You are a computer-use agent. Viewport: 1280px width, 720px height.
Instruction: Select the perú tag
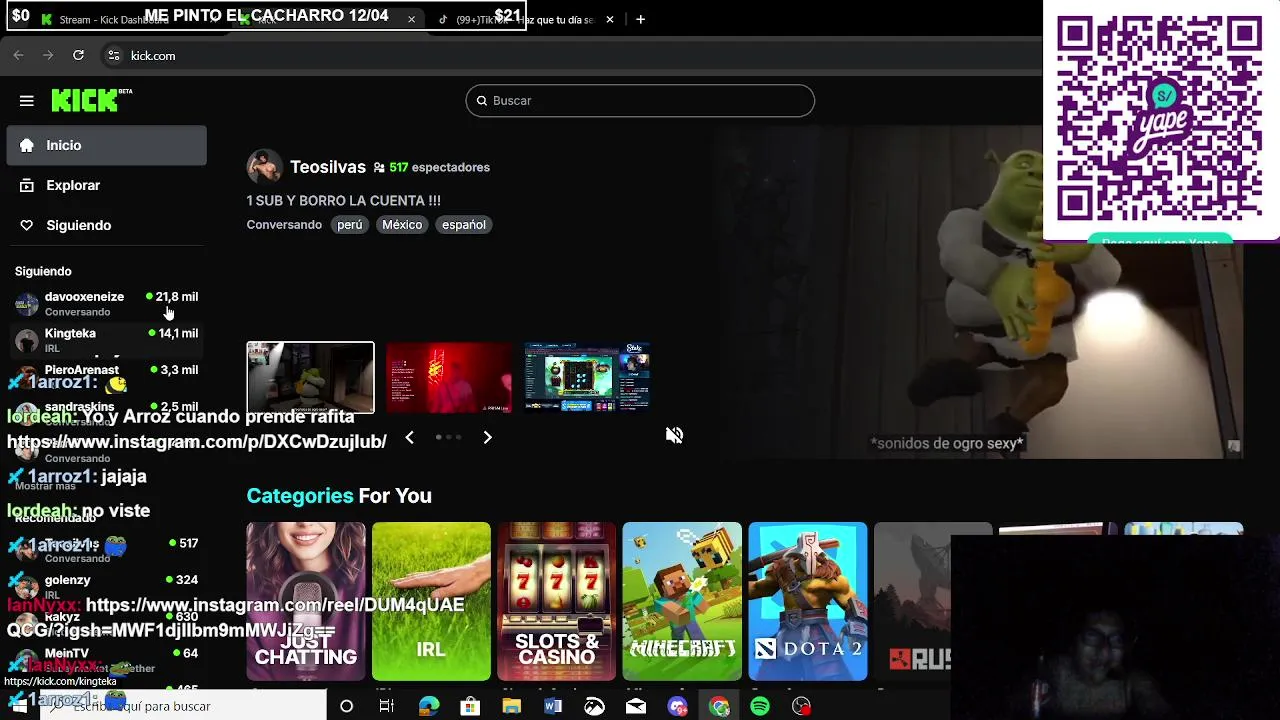(x=350, y=225)
